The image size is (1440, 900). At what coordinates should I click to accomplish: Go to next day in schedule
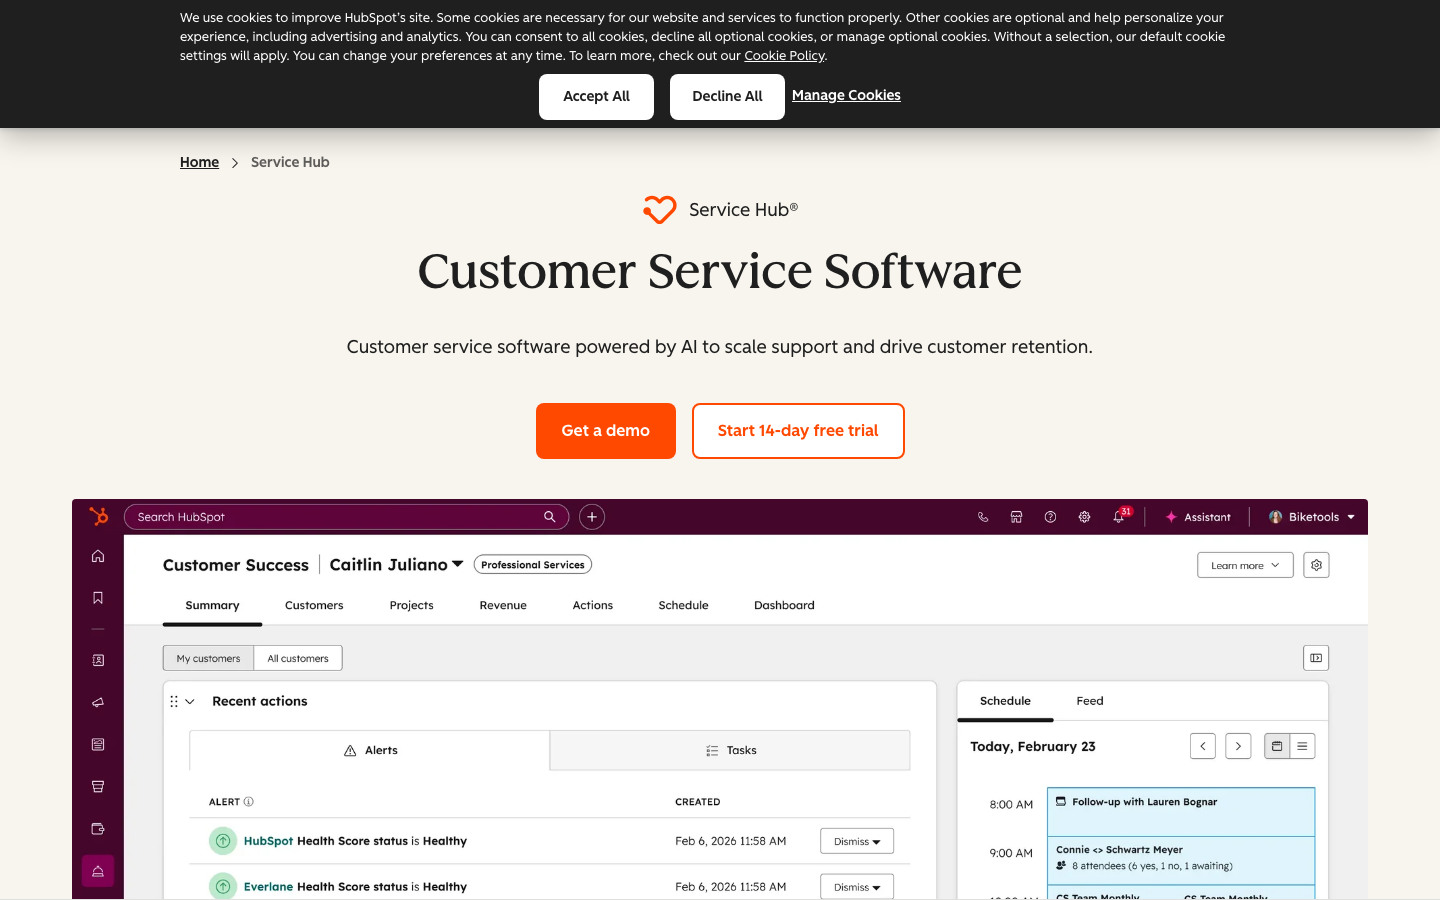click(x=1238, y=746)
